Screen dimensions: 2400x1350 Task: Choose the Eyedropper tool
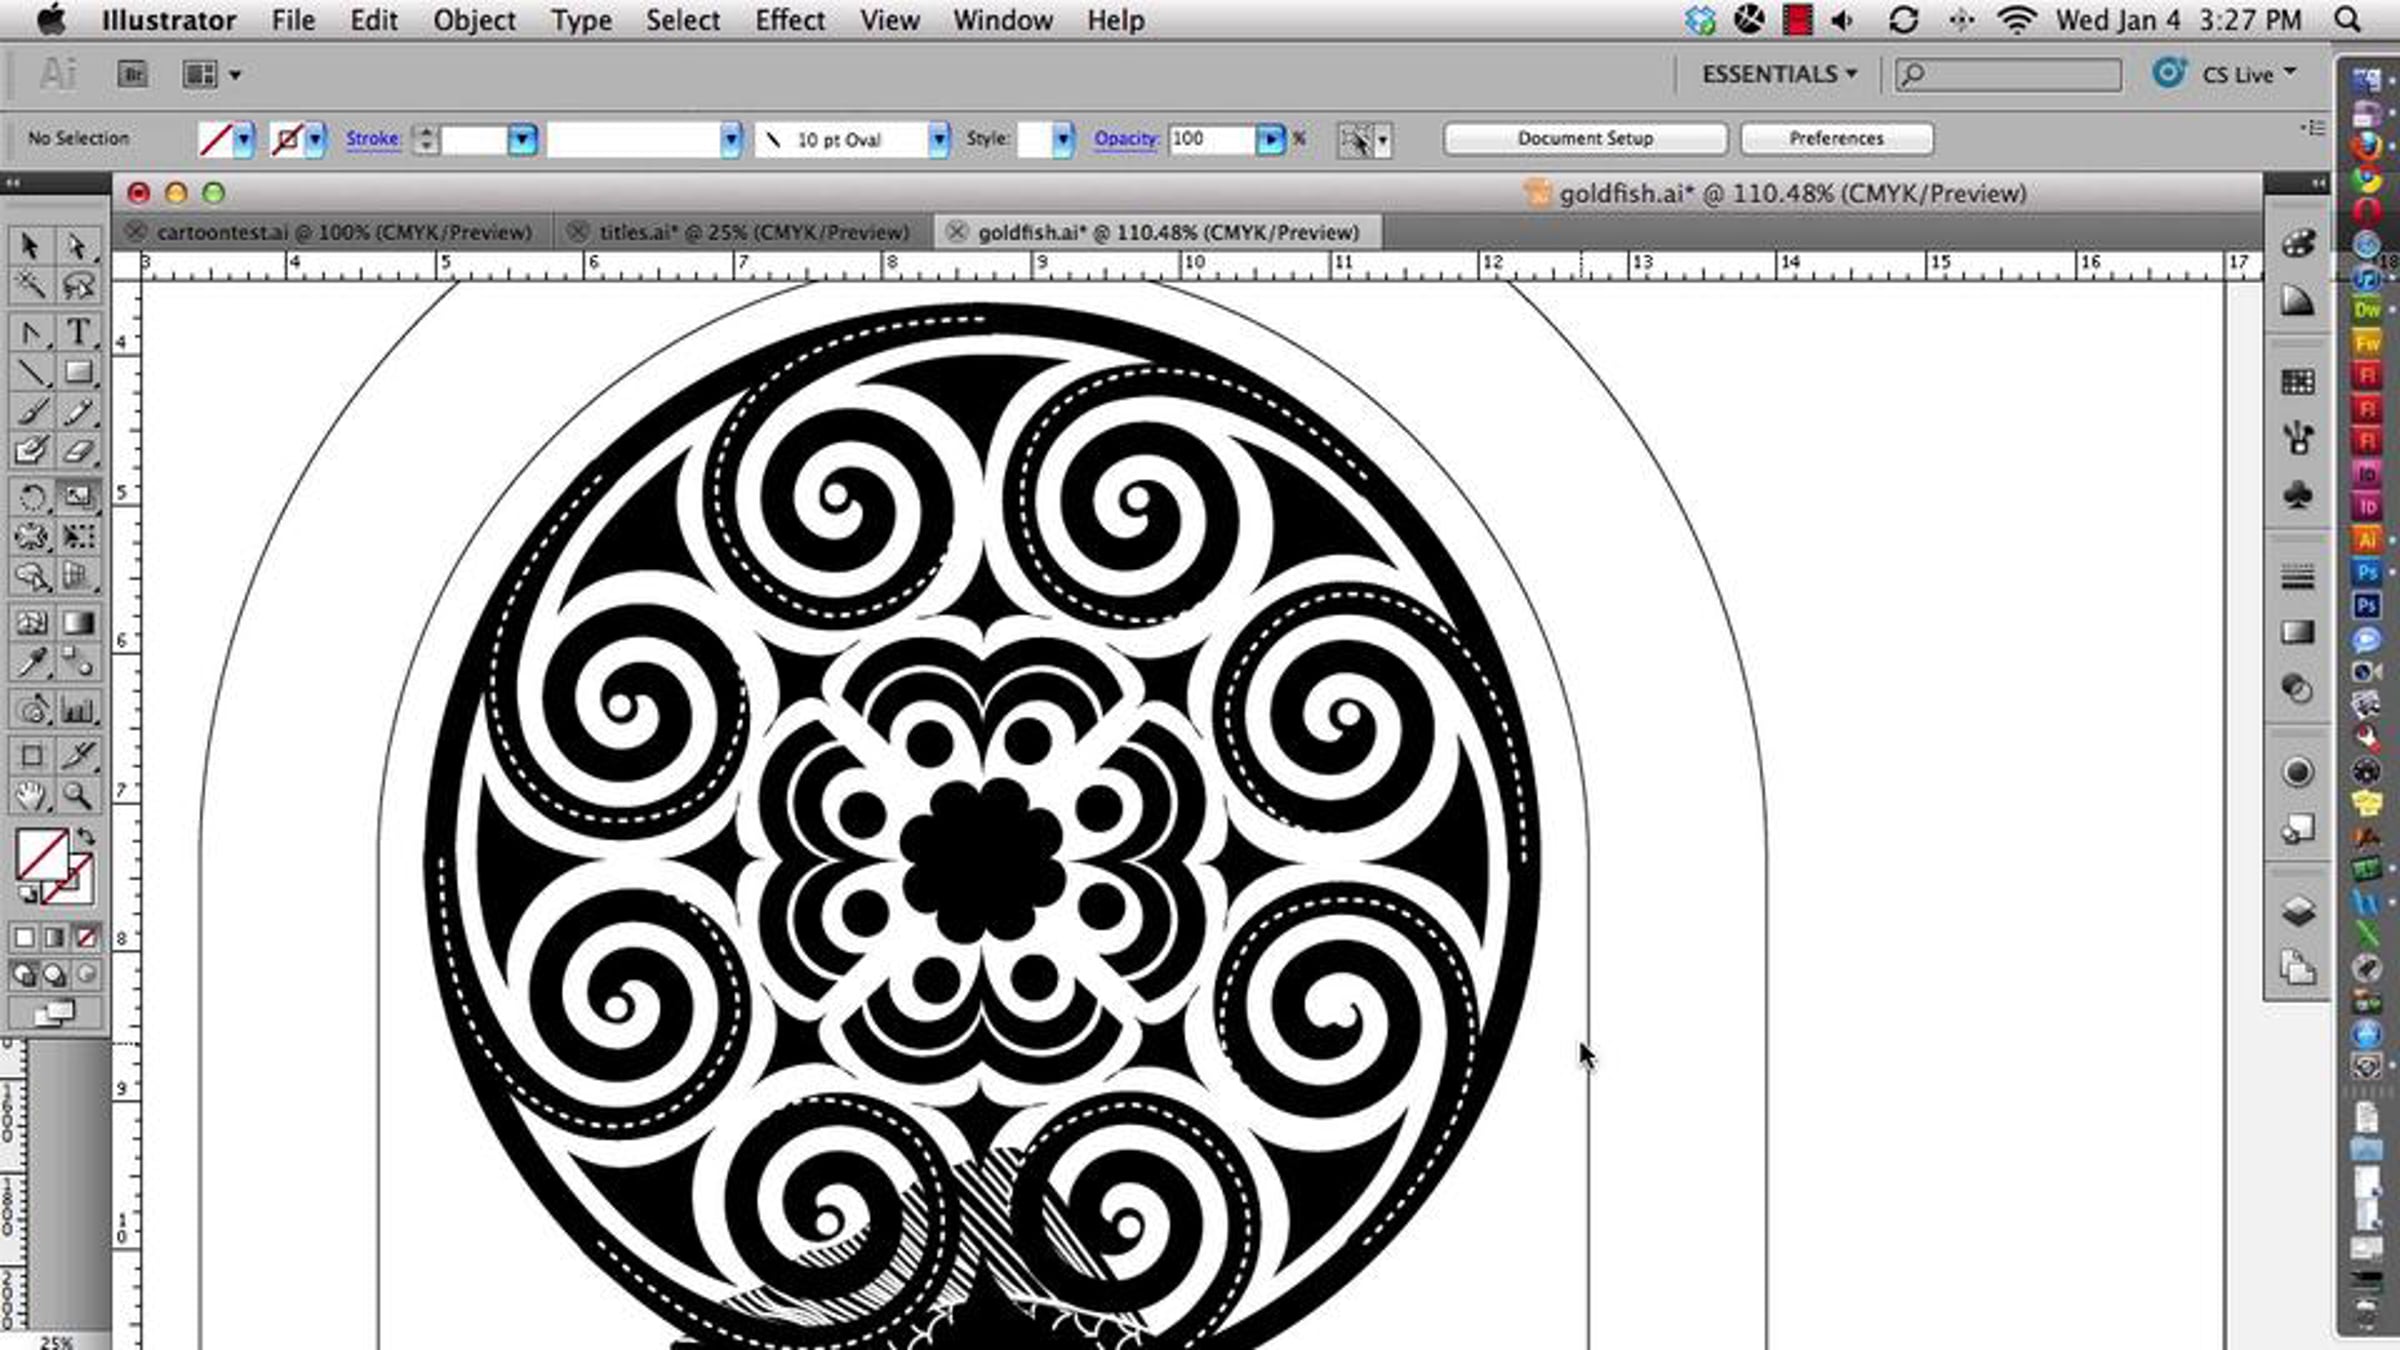click(x=31, y=663)
